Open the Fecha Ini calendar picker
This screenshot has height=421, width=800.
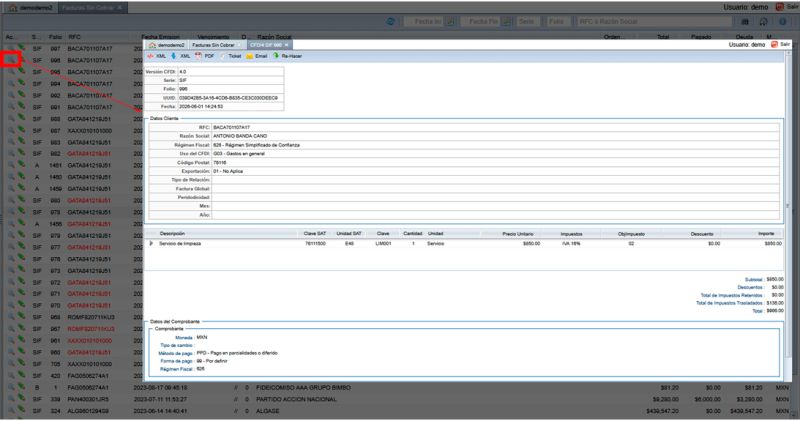pos(451,21)
